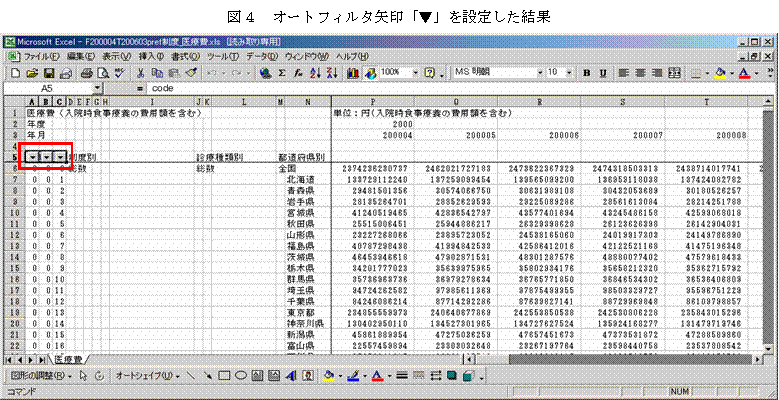
Task: Open the AutoFilter dropdown in column A
Action: 35,157
